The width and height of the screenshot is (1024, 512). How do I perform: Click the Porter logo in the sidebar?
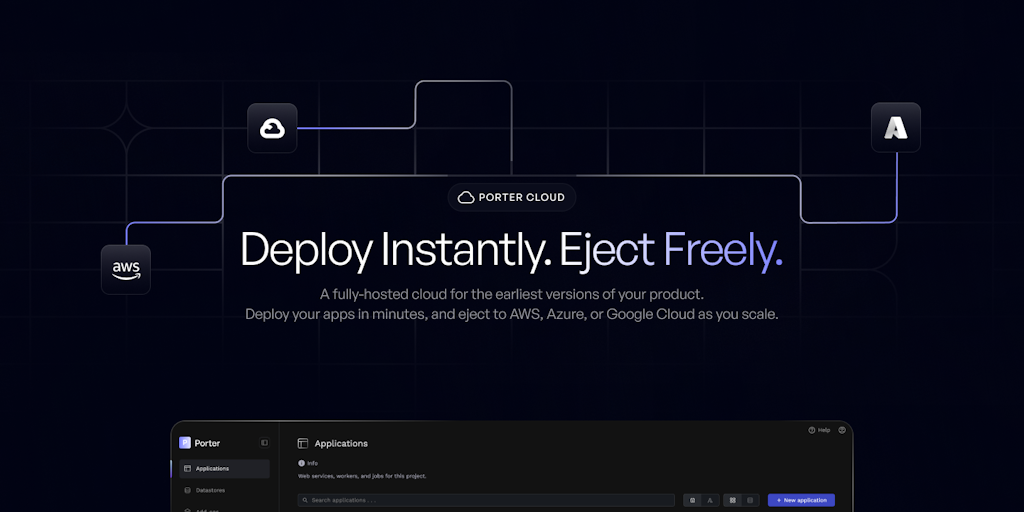pos(199,443)
